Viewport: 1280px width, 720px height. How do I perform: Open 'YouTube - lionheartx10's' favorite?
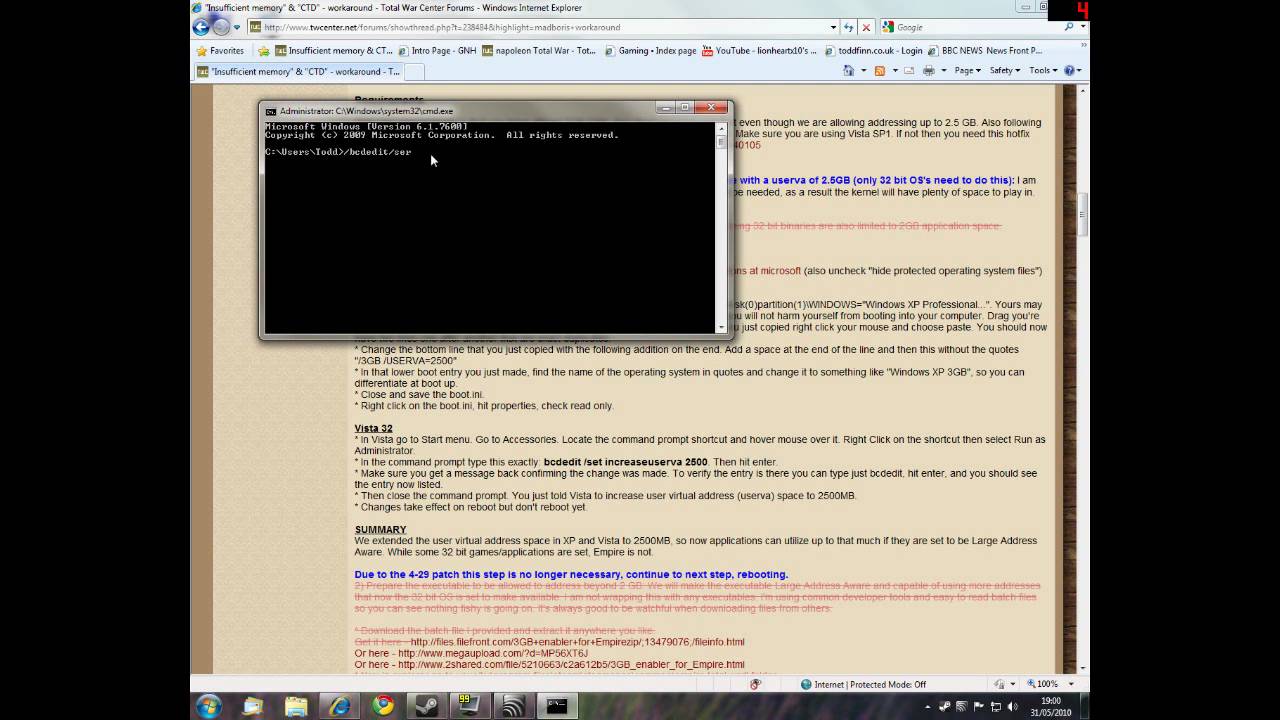[x=759, y=50]
